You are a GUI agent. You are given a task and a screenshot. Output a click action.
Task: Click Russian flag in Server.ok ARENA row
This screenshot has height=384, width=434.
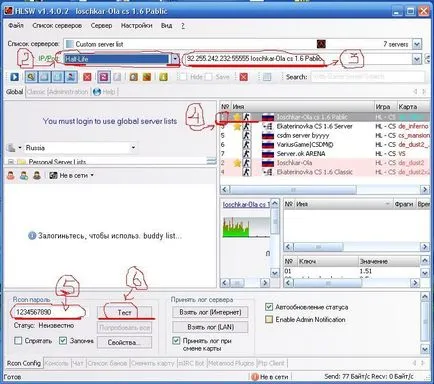(268, 154)
